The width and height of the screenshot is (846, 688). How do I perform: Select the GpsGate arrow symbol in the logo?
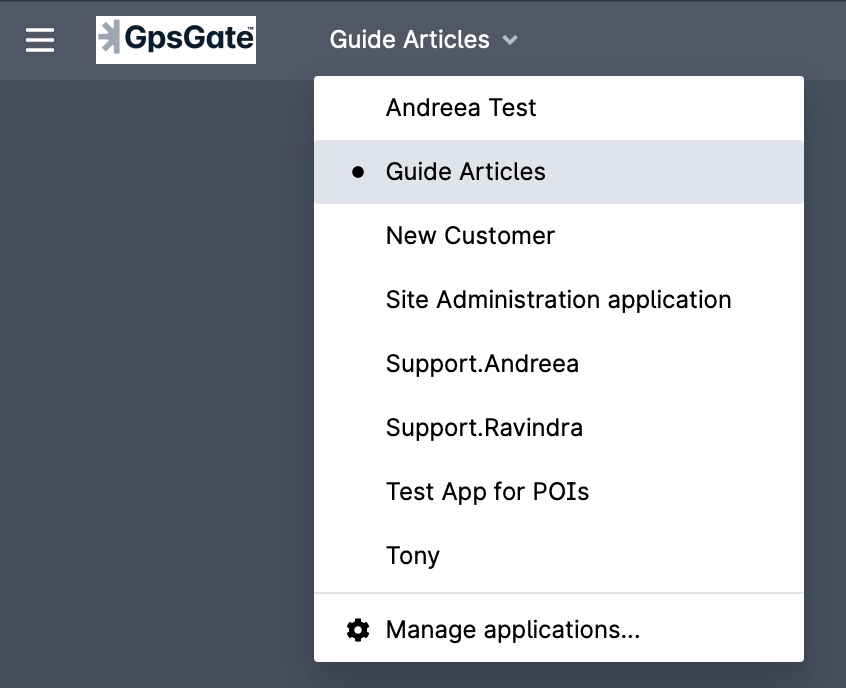pos(110,39)
